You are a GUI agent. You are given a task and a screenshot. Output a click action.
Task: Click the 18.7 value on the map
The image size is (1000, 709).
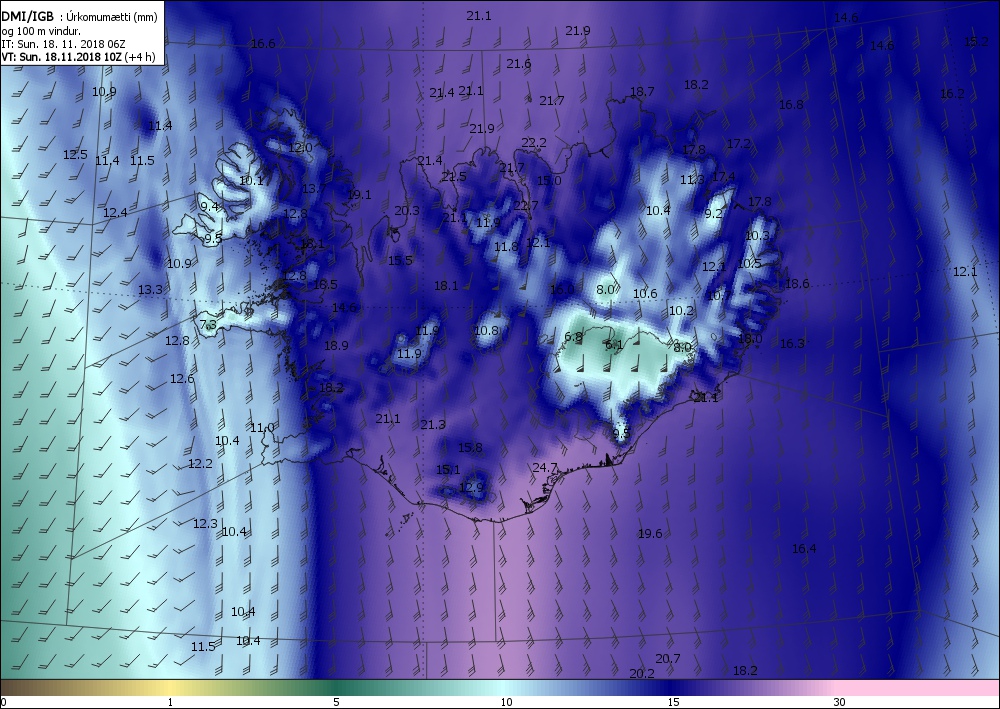pyautogui.click(x=642, y=92)
